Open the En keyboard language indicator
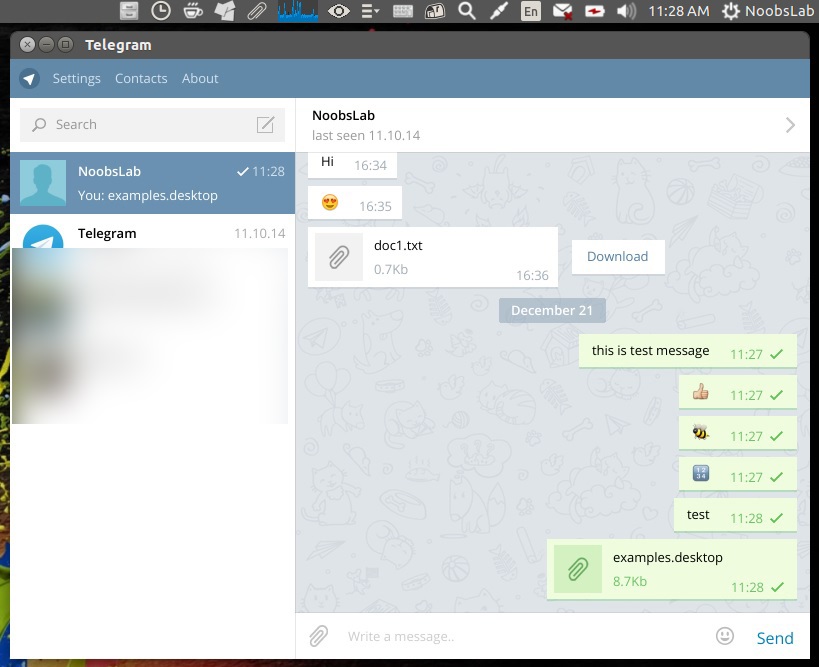 (531, 11)
